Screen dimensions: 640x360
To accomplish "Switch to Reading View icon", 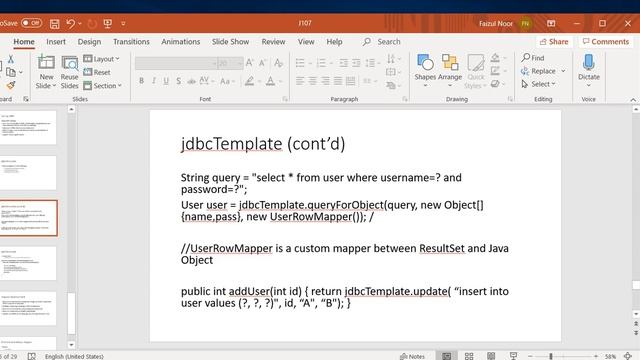I will [491, 356].
